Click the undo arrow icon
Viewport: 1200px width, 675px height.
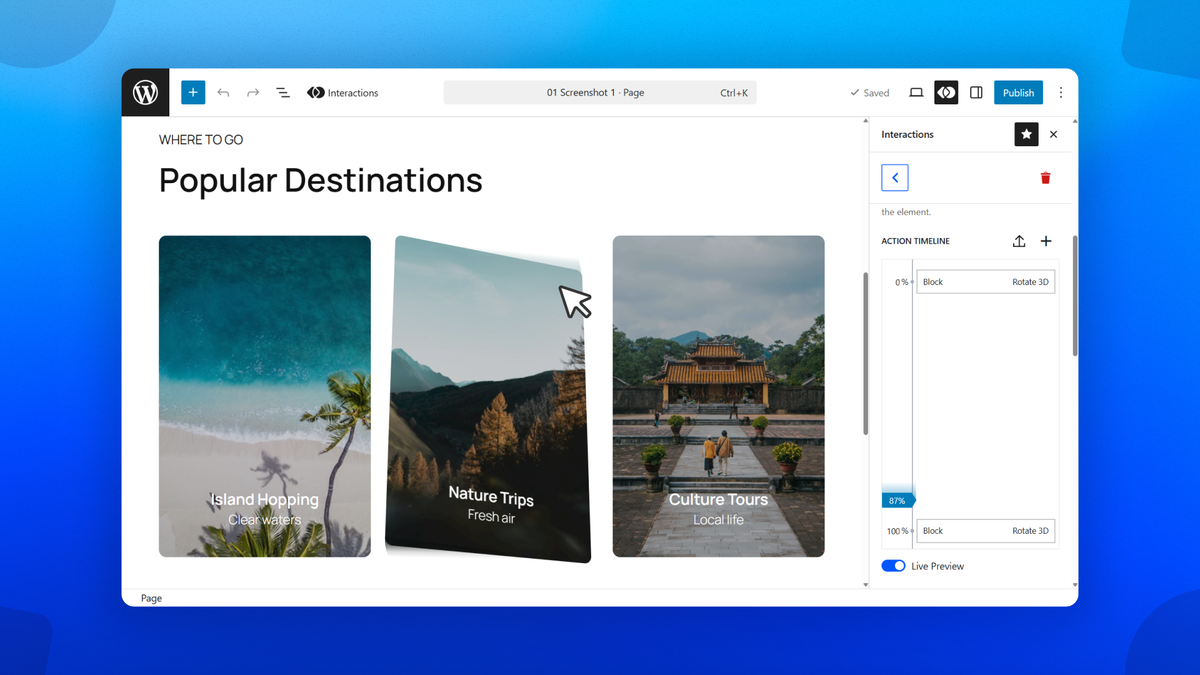(x=223, y=92)
